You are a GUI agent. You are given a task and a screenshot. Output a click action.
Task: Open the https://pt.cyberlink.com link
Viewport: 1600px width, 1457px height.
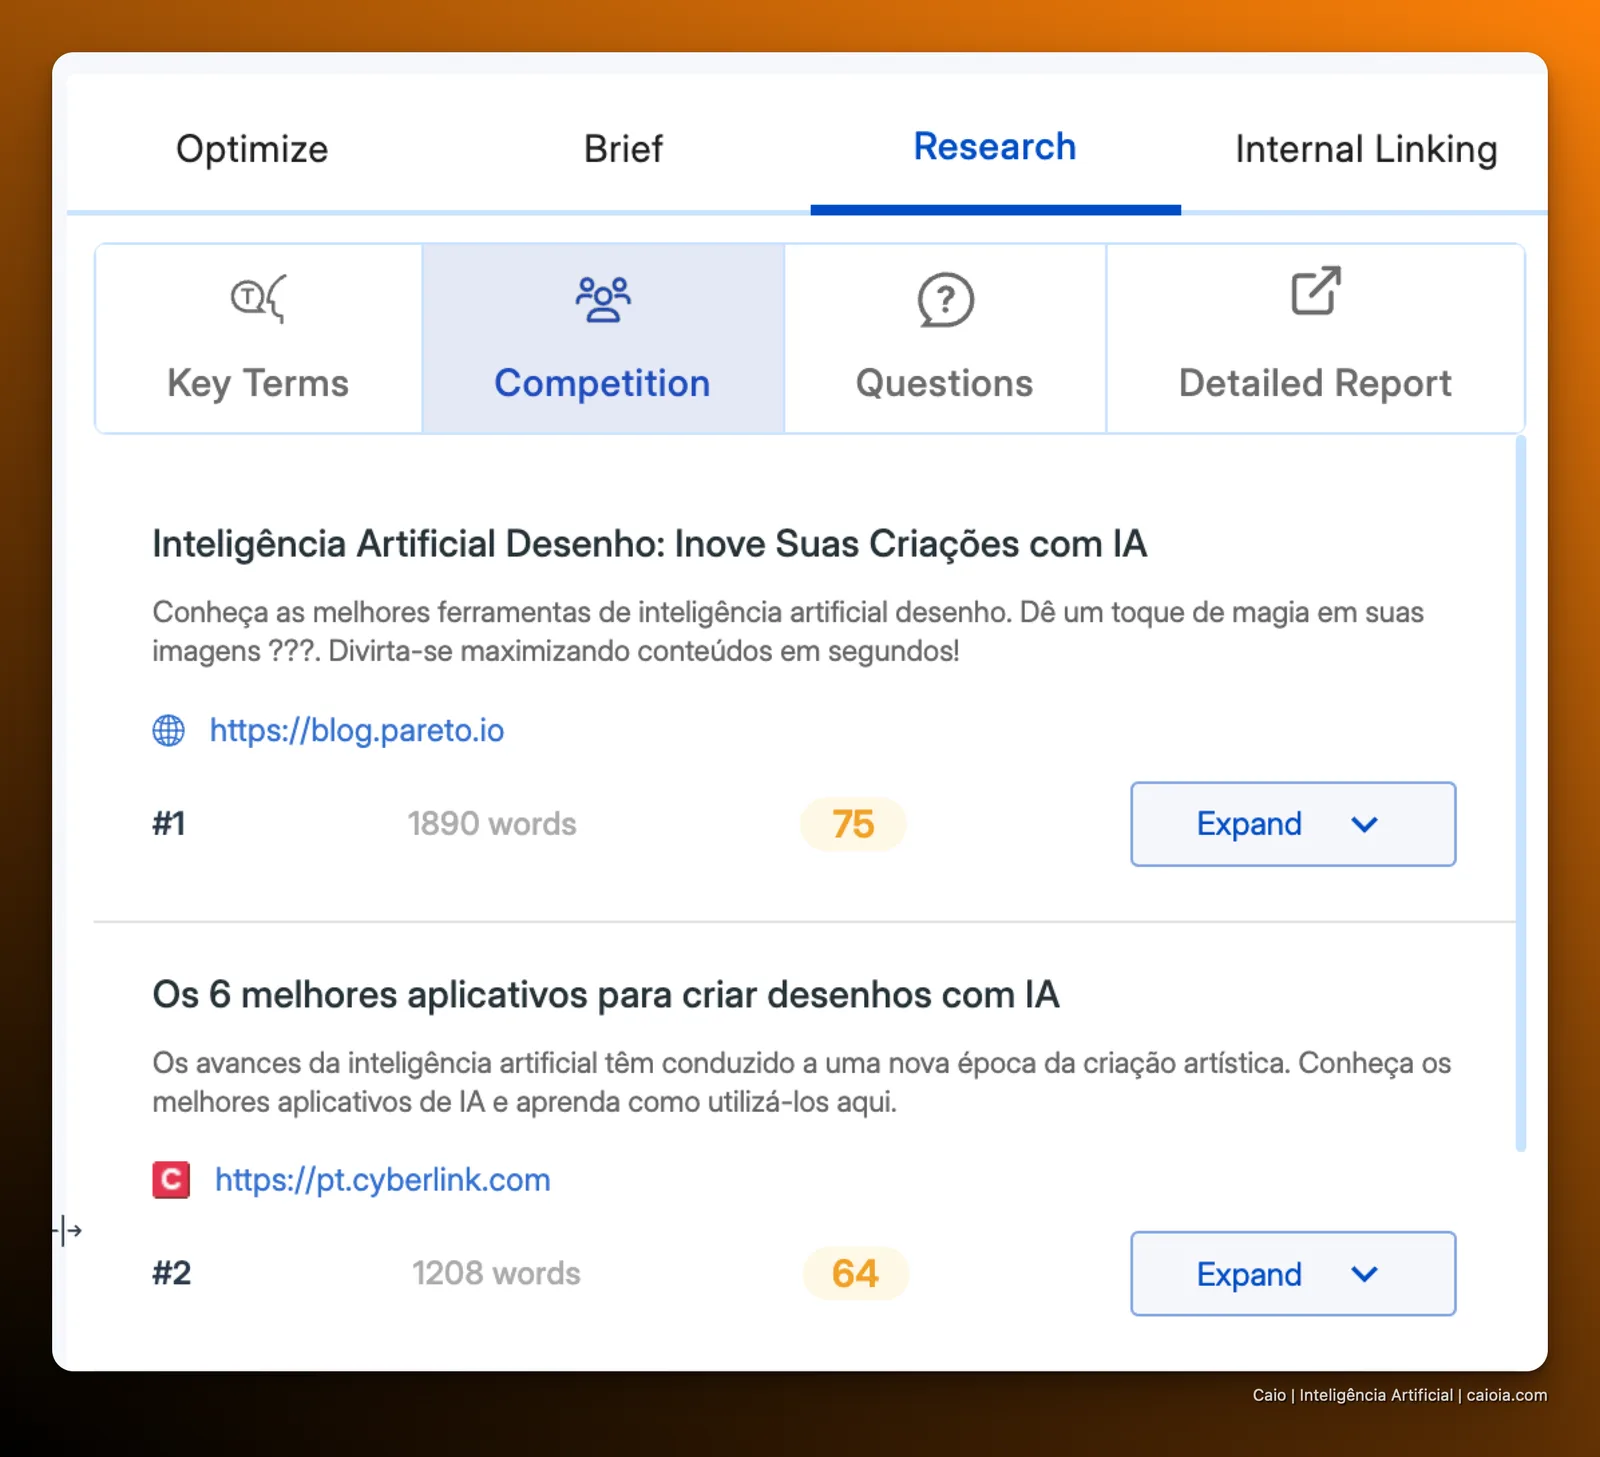(383, 1180)
